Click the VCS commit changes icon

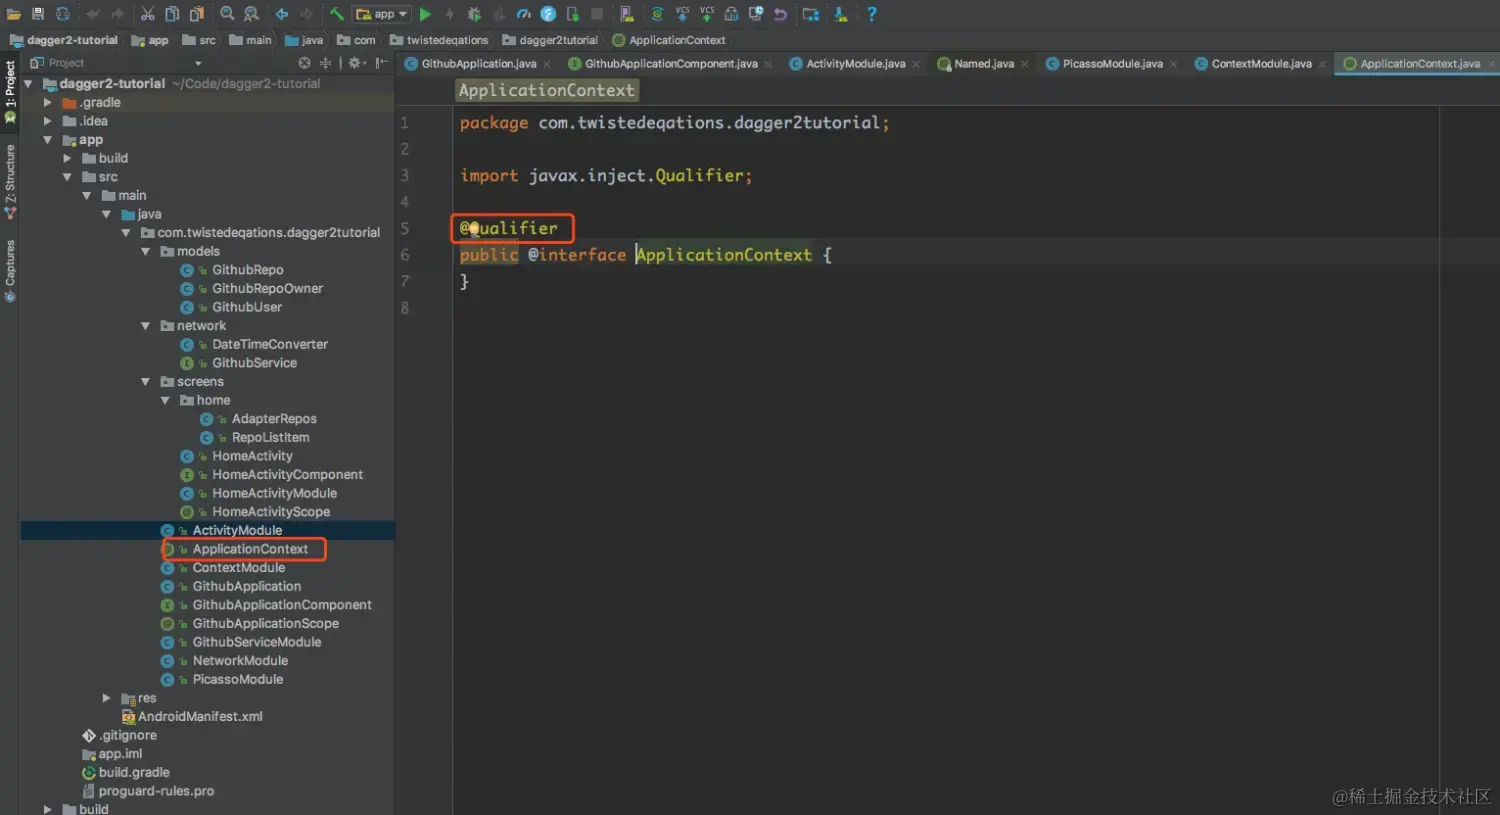707,13
